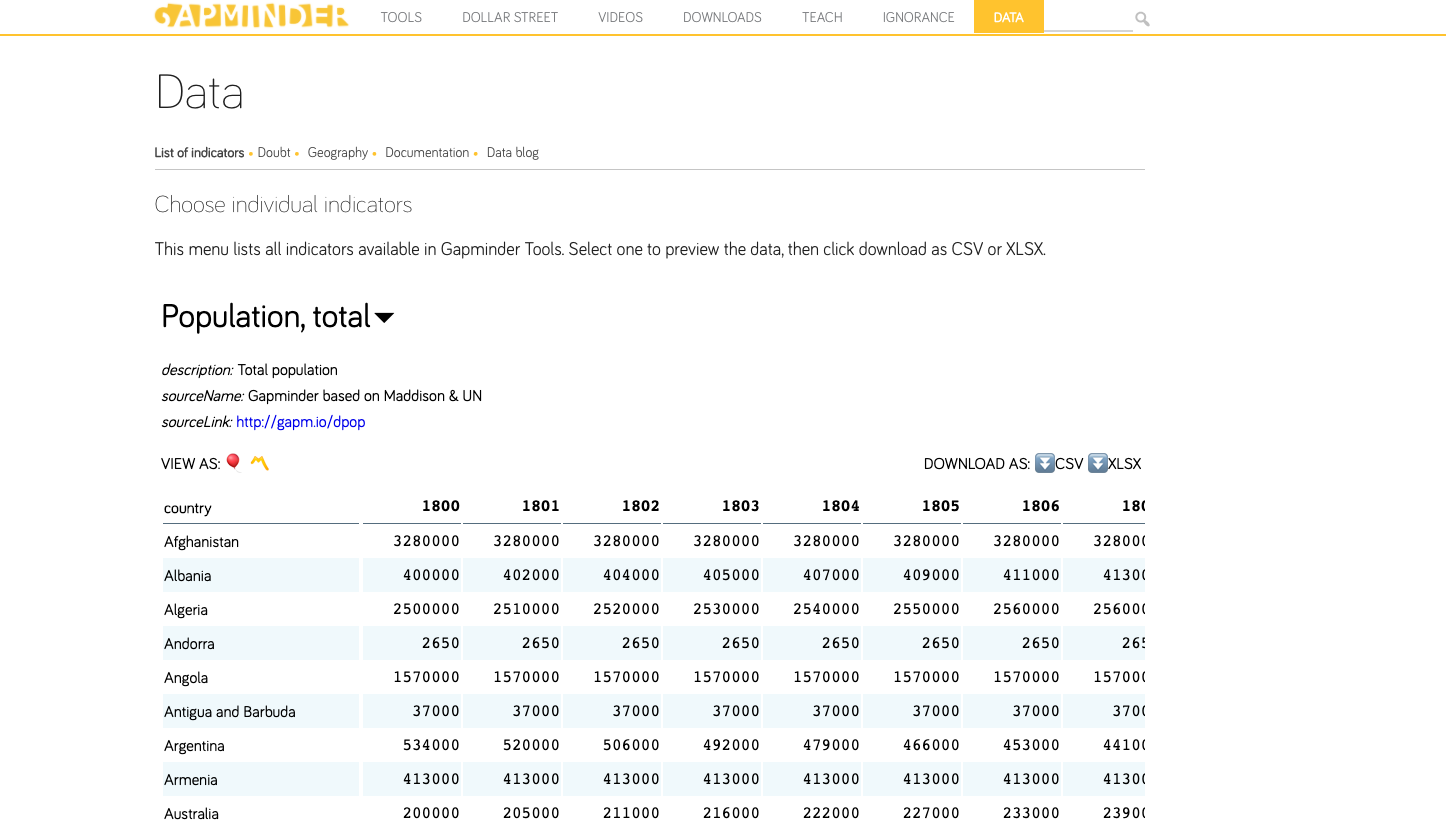
Task: View data as bubble chart icon
Action: [233, 462]
